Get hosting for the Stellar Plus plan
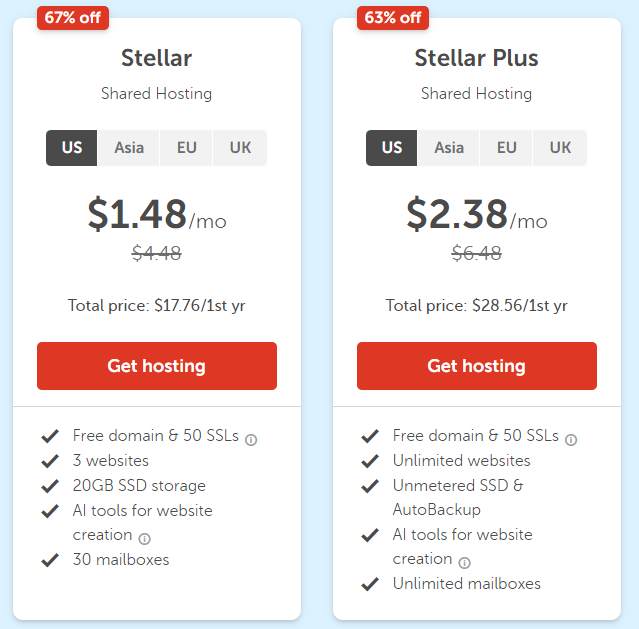 [477, 366]
